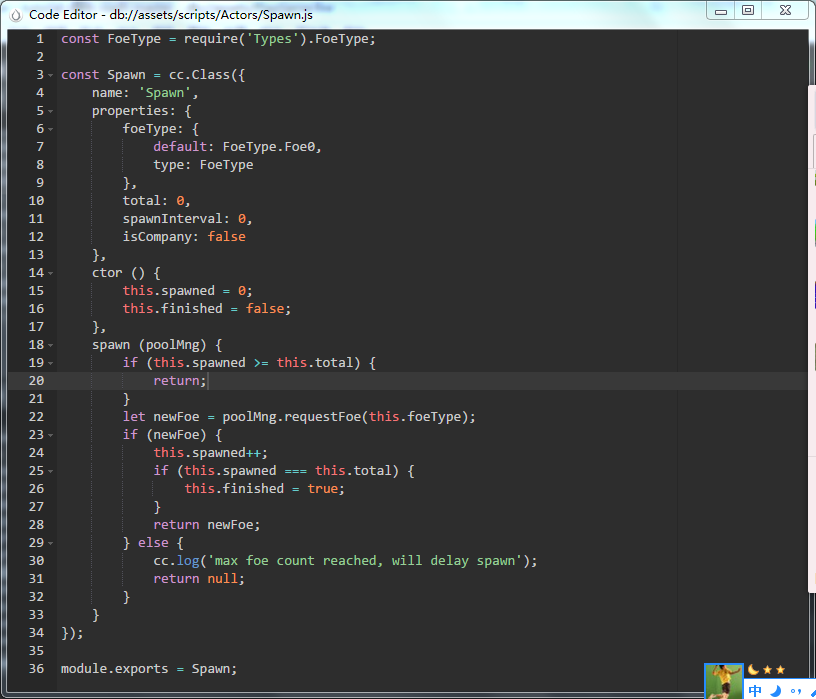Viewport: 816px width, 699px height.
Task: Click 'return null' statement on line 31
Action: (x=198, y=579)
